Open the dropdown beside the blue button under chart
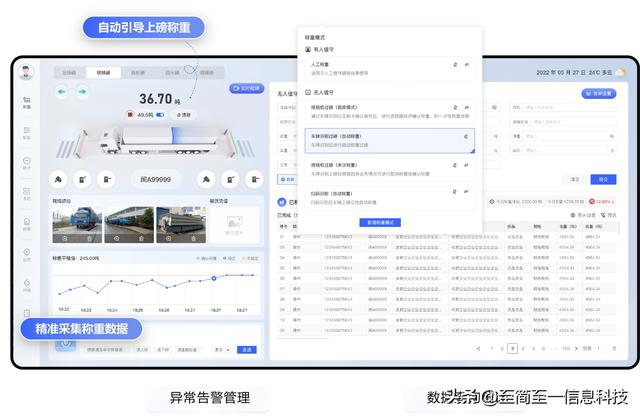This screenshot has height=417, width=640. coord(222,350)
